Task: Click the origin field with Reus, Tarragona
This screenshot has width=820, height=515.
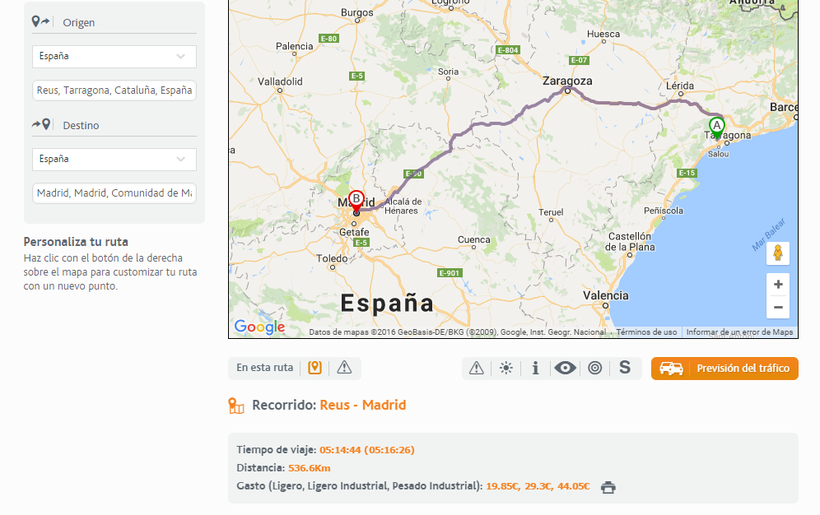Action: 114,90
